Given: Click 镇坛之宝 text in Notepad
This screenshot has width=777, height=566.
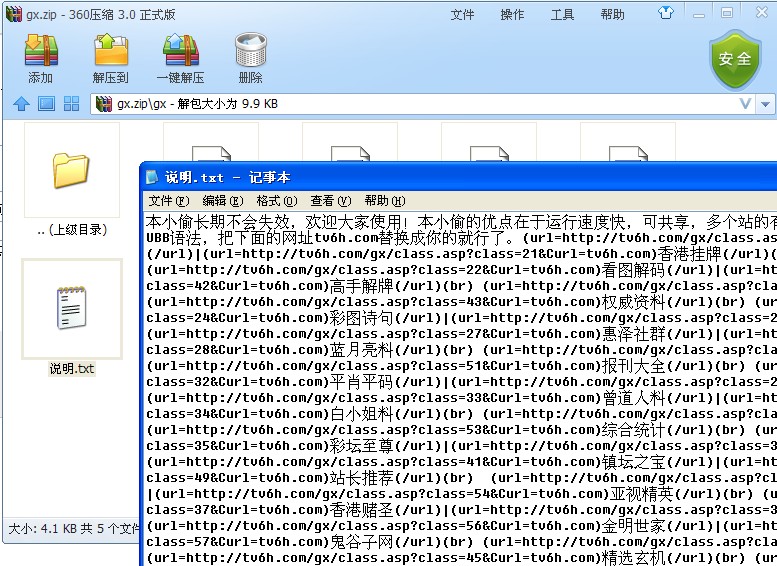Looking at the screenshot, I should coord(633,461).
